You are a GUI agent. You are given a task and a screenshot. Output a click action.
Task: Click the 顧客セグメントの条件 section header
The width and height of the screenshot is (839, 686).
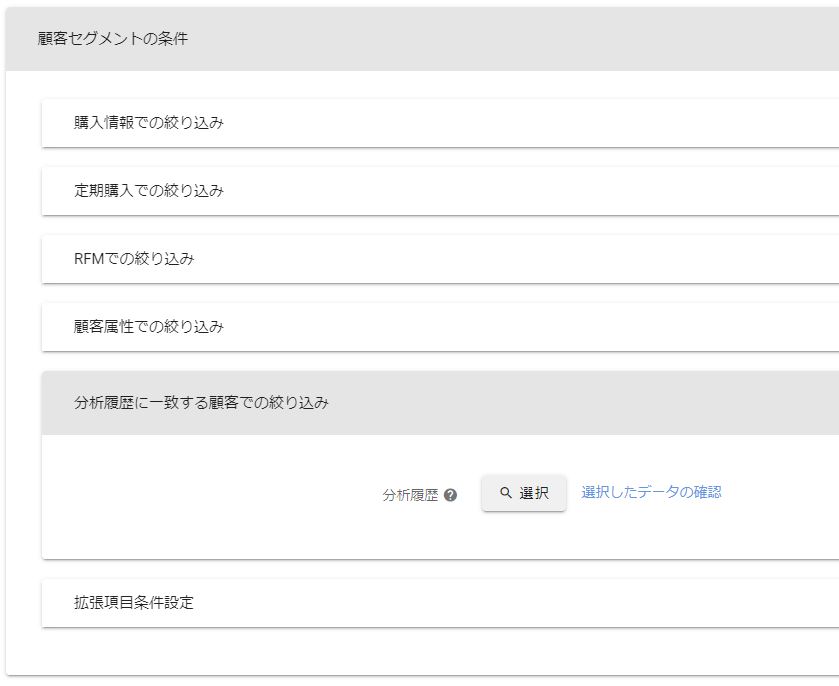(x=500, y=39)
